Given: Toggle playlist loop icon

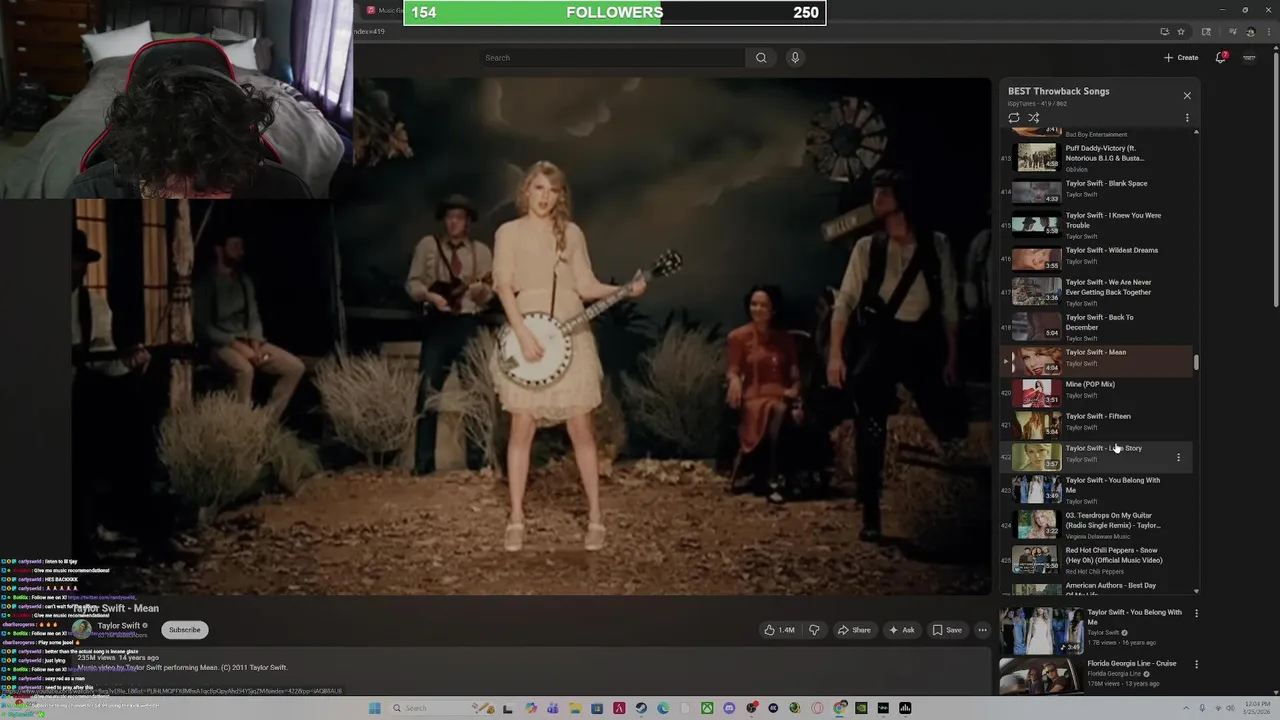Looking at the screenshot, I should click(x=1014, y=118).
